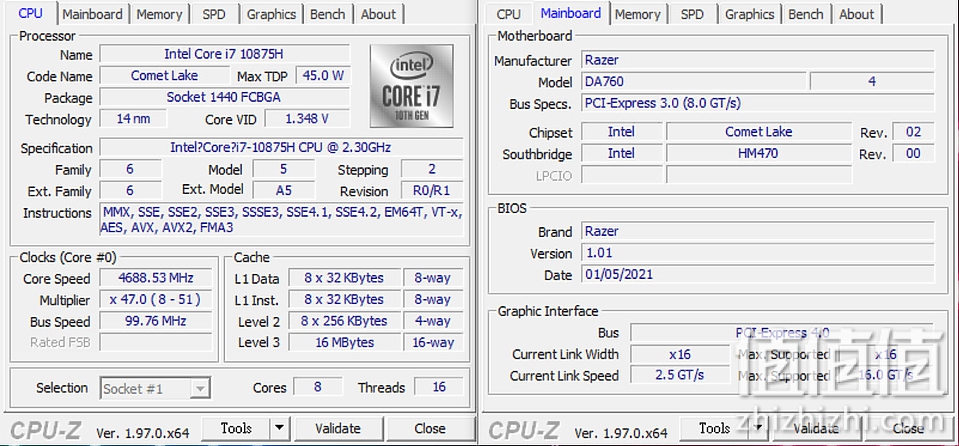959x446 pixels.
Task: Click the BIOS Version value 1.01
Action: 757,252
